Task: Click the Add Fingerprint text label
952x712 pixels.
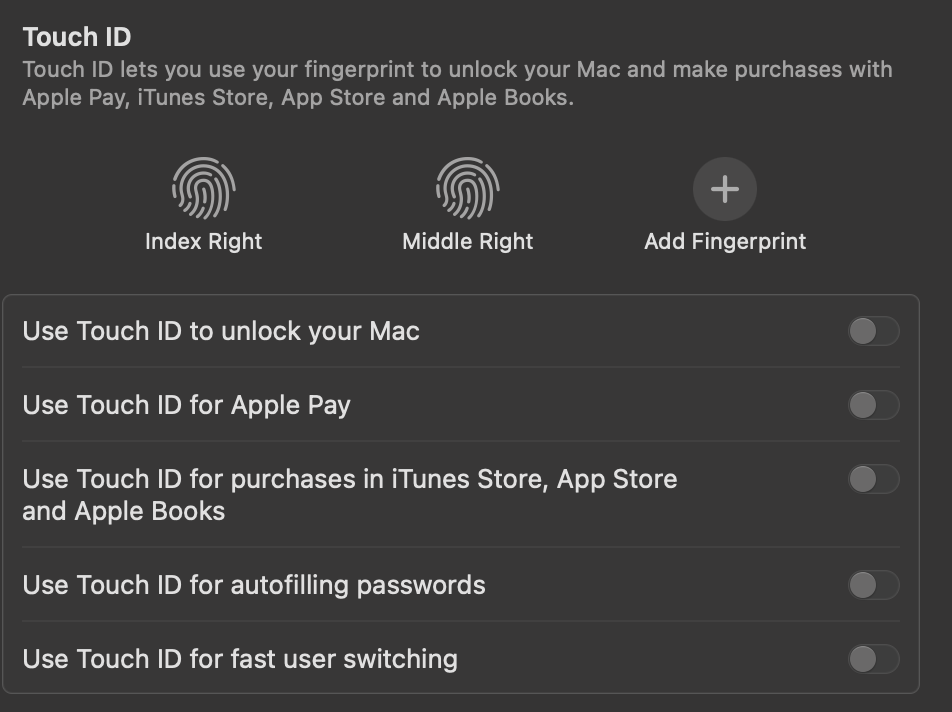Action: point(725,242)
